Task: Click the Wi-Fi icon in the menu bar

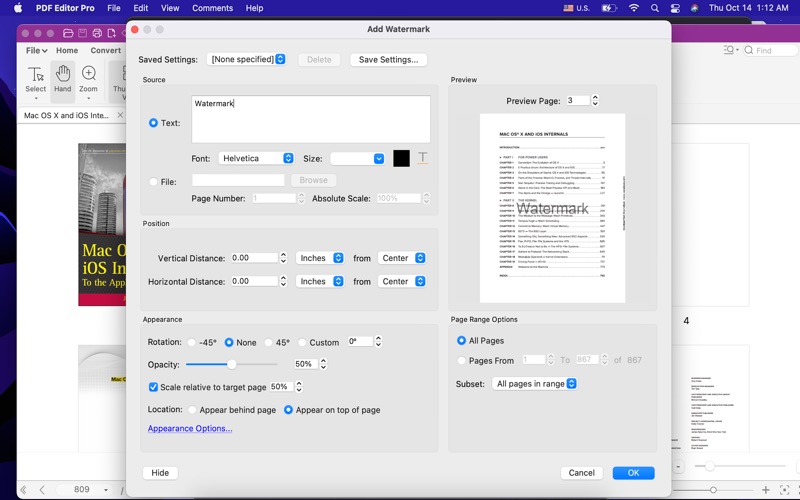Action: (x=634, y=8)
